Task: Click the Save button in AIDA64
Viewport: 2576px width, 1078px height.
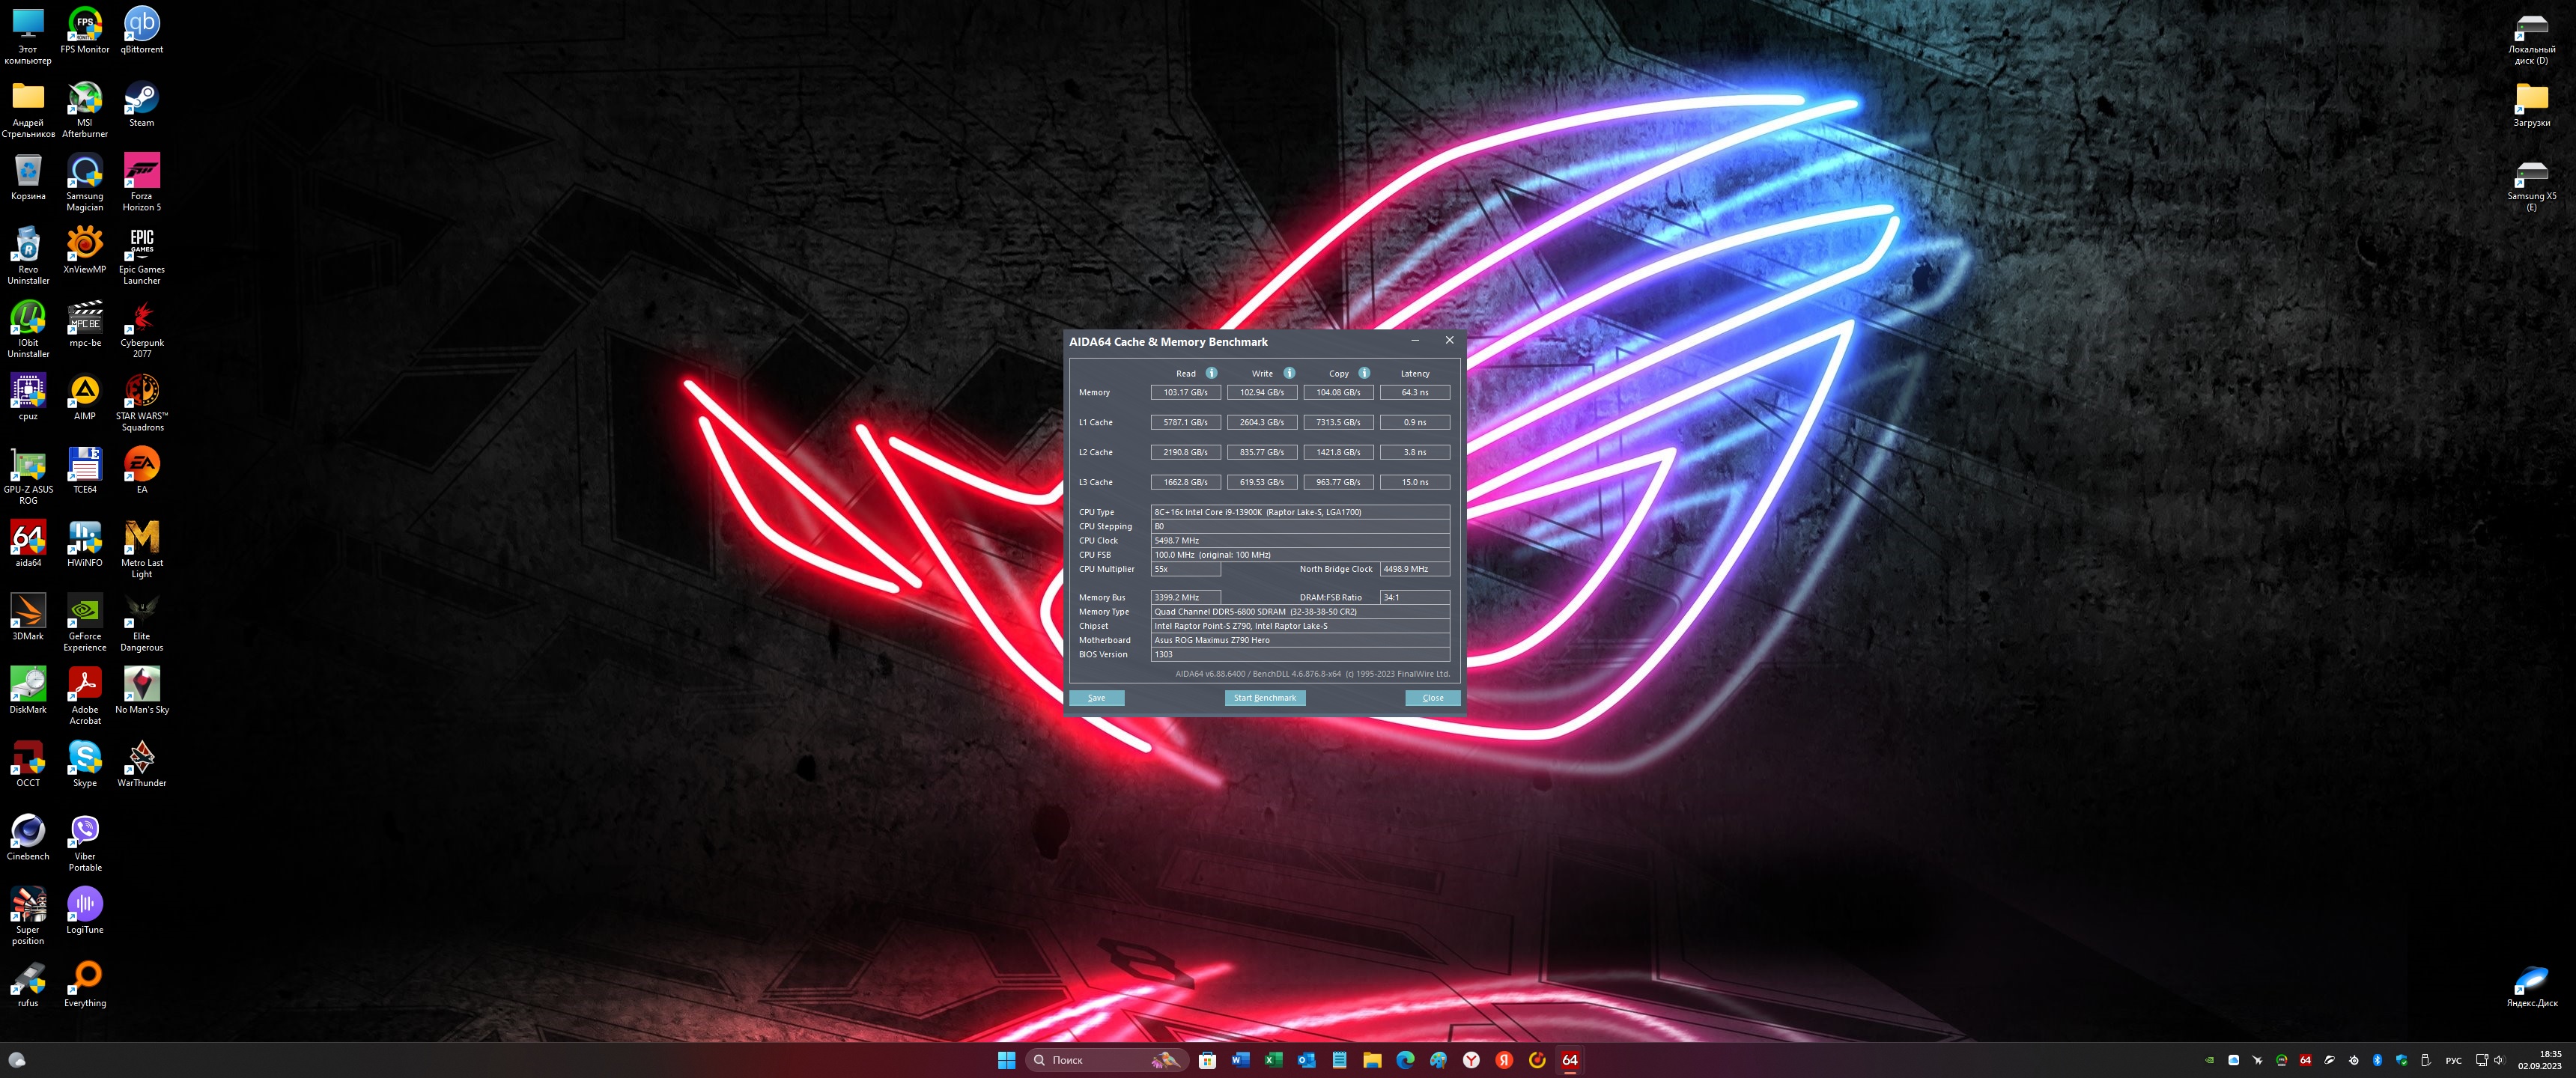Action: (1096, 698)
